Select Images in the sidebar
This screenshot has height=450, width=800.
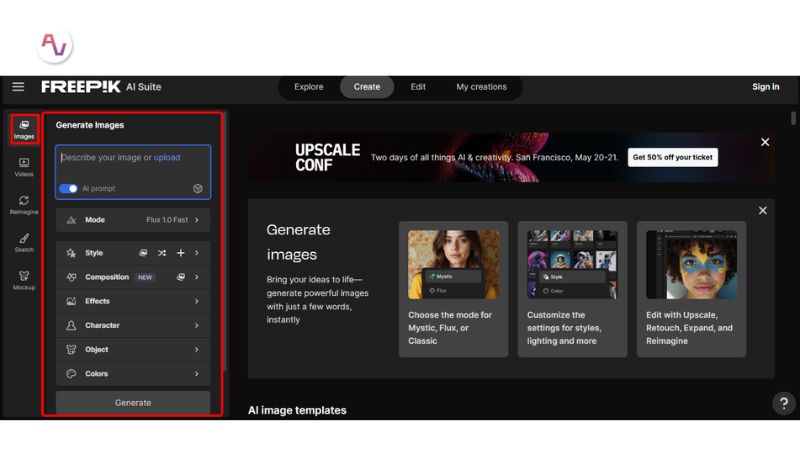tap(24, 130)
